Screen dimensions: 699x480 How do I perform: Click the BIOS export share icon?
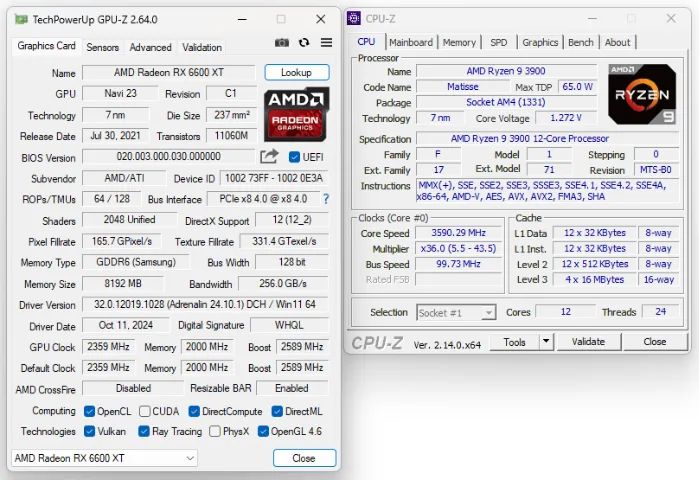269,156
